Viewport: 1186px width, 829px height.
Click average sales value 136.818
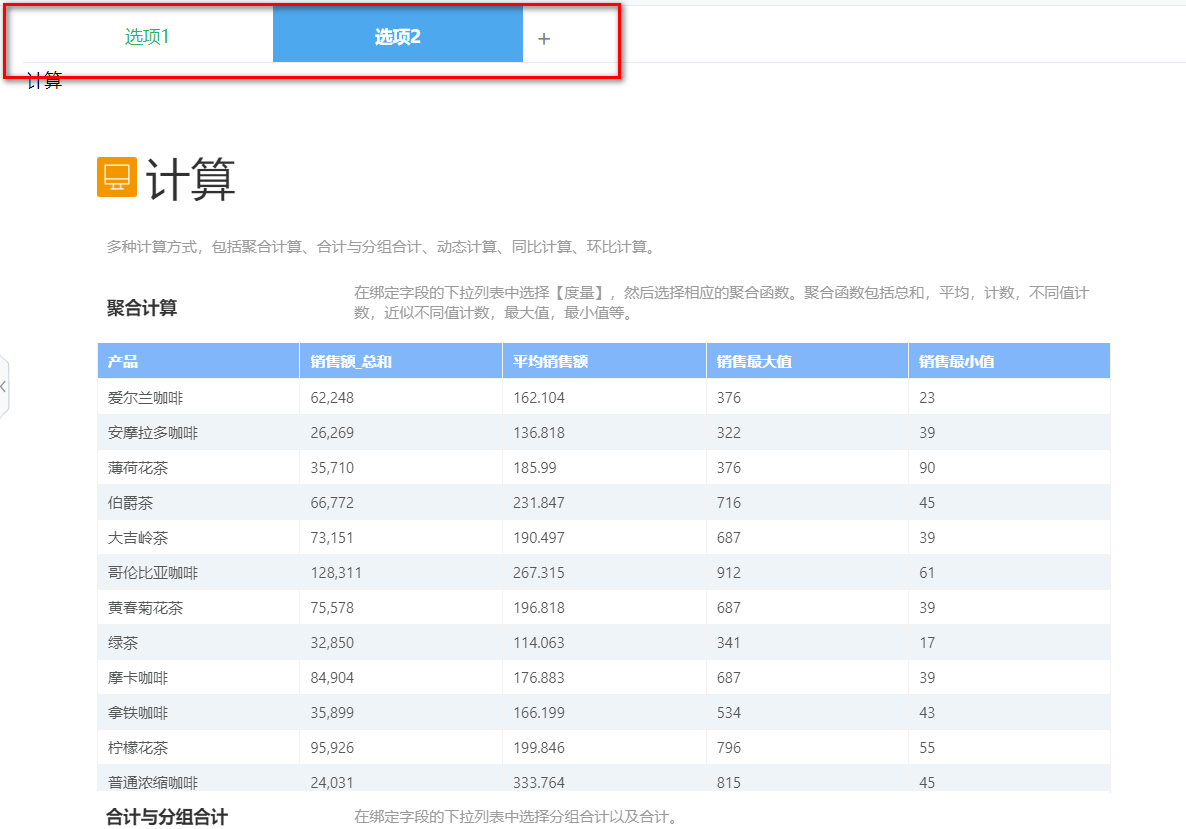[x=539, y=433]
